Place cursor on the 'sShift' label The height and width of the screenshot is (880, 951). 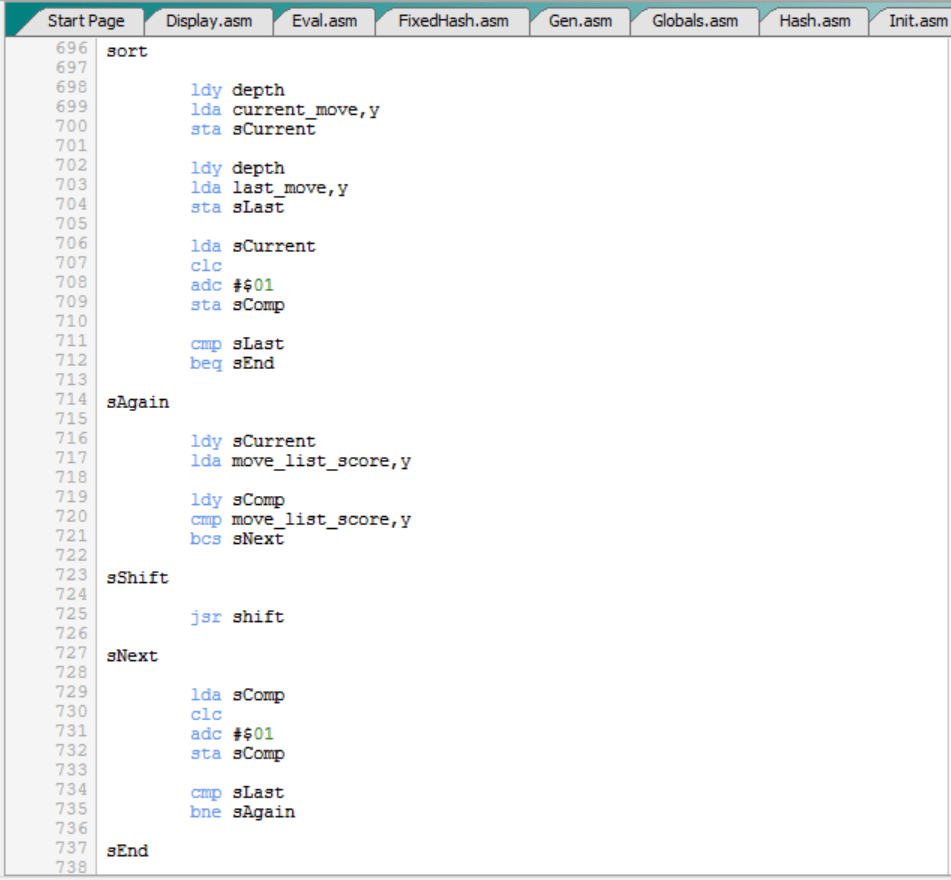pos(137,578)
